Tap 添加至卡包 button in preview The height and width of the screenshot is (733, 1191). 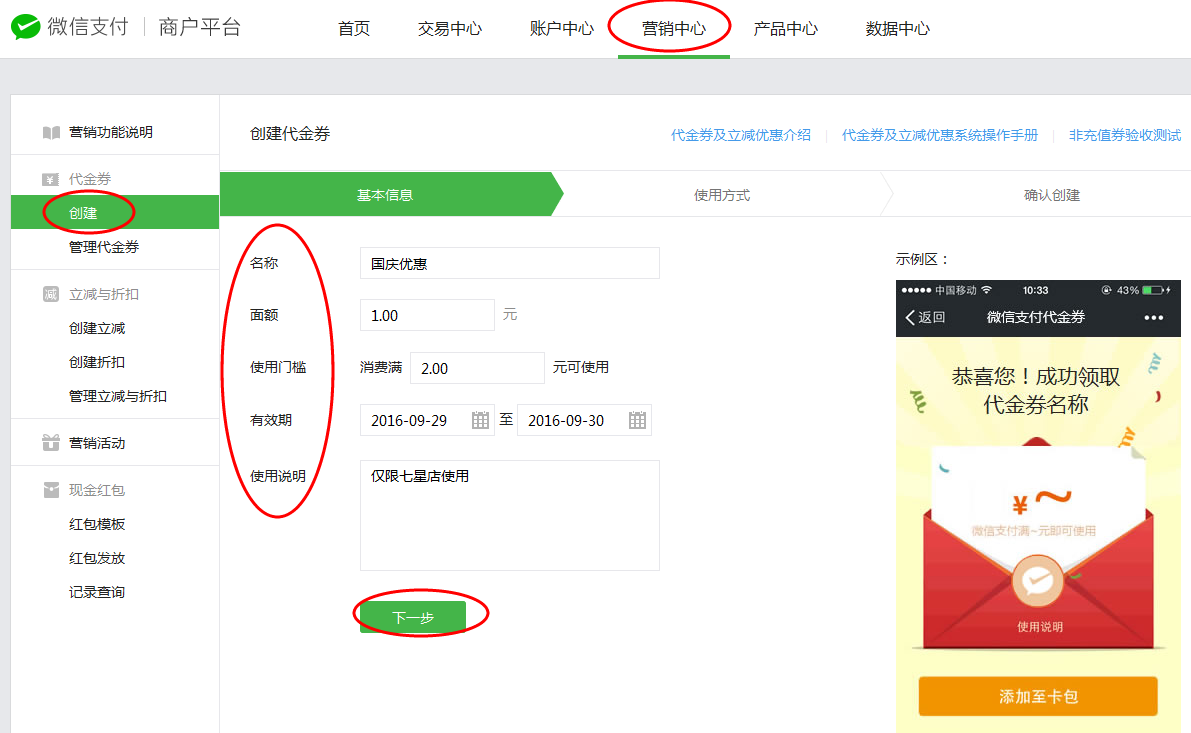pos(1038,697)
